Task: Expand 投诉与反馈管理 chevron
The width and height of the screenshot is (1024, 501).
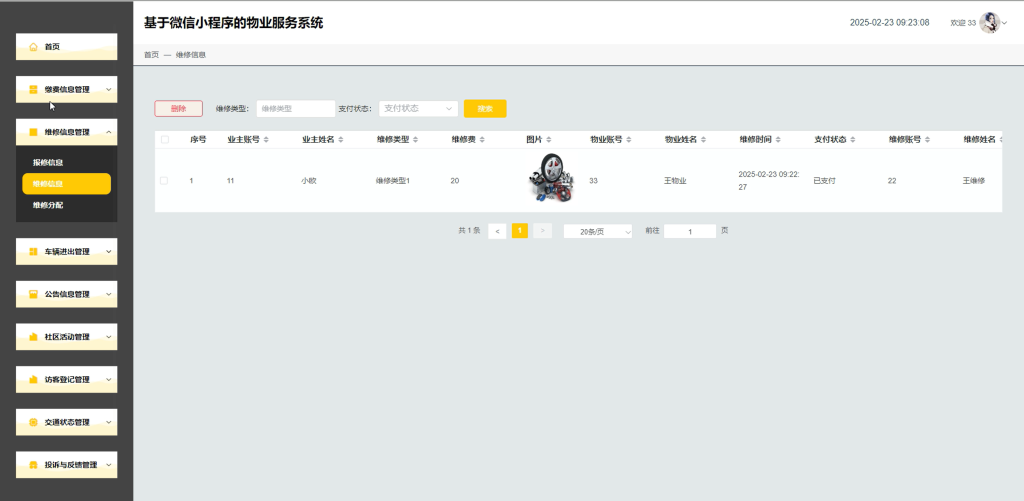Action: click(108, 465)
